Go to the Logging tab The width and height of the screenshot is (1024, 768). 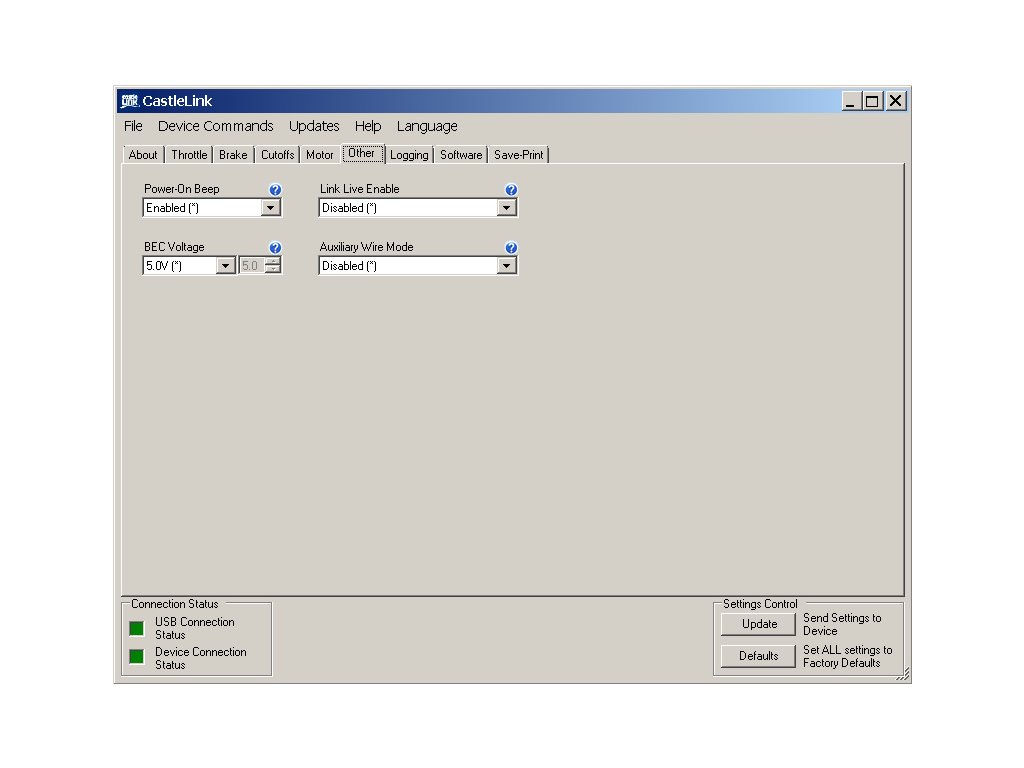409,155
